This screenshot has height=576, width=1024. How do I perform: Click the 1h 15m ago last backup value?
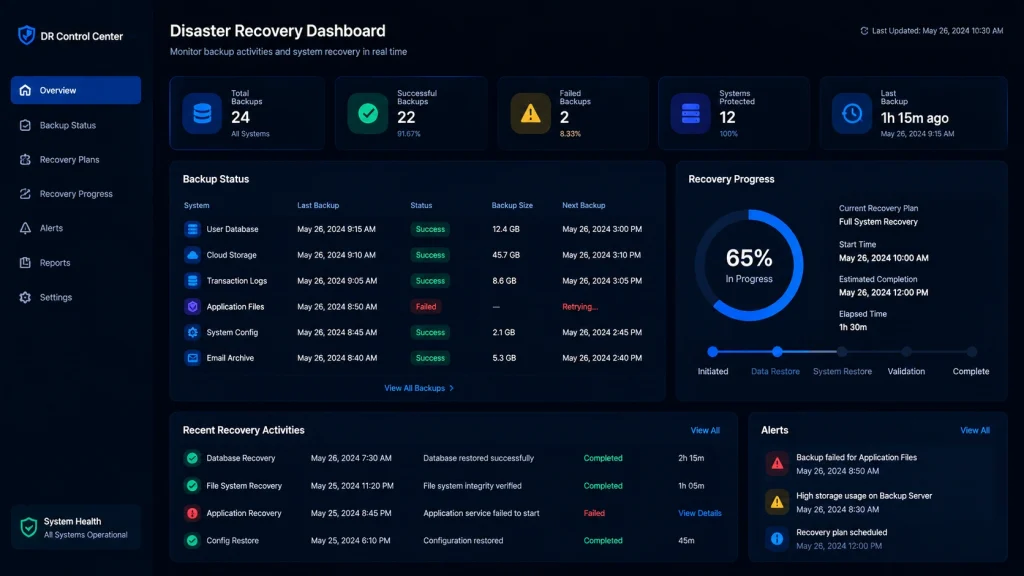click(914, 118)
